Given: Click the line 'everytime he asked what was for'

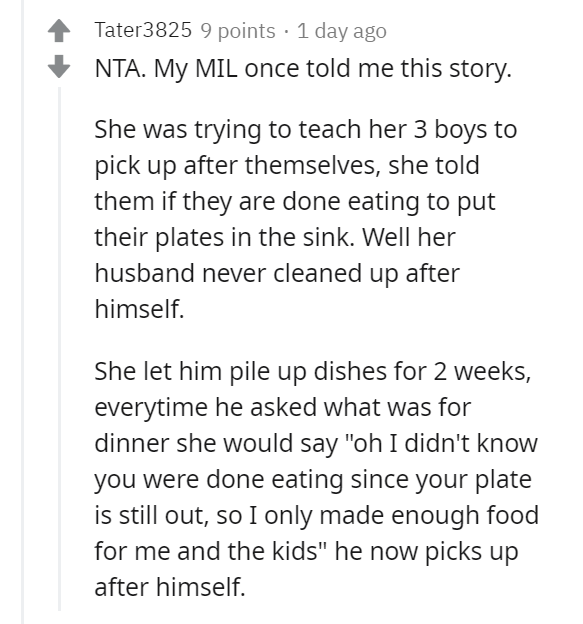Looking at the screenshot, I should (283, 407).
